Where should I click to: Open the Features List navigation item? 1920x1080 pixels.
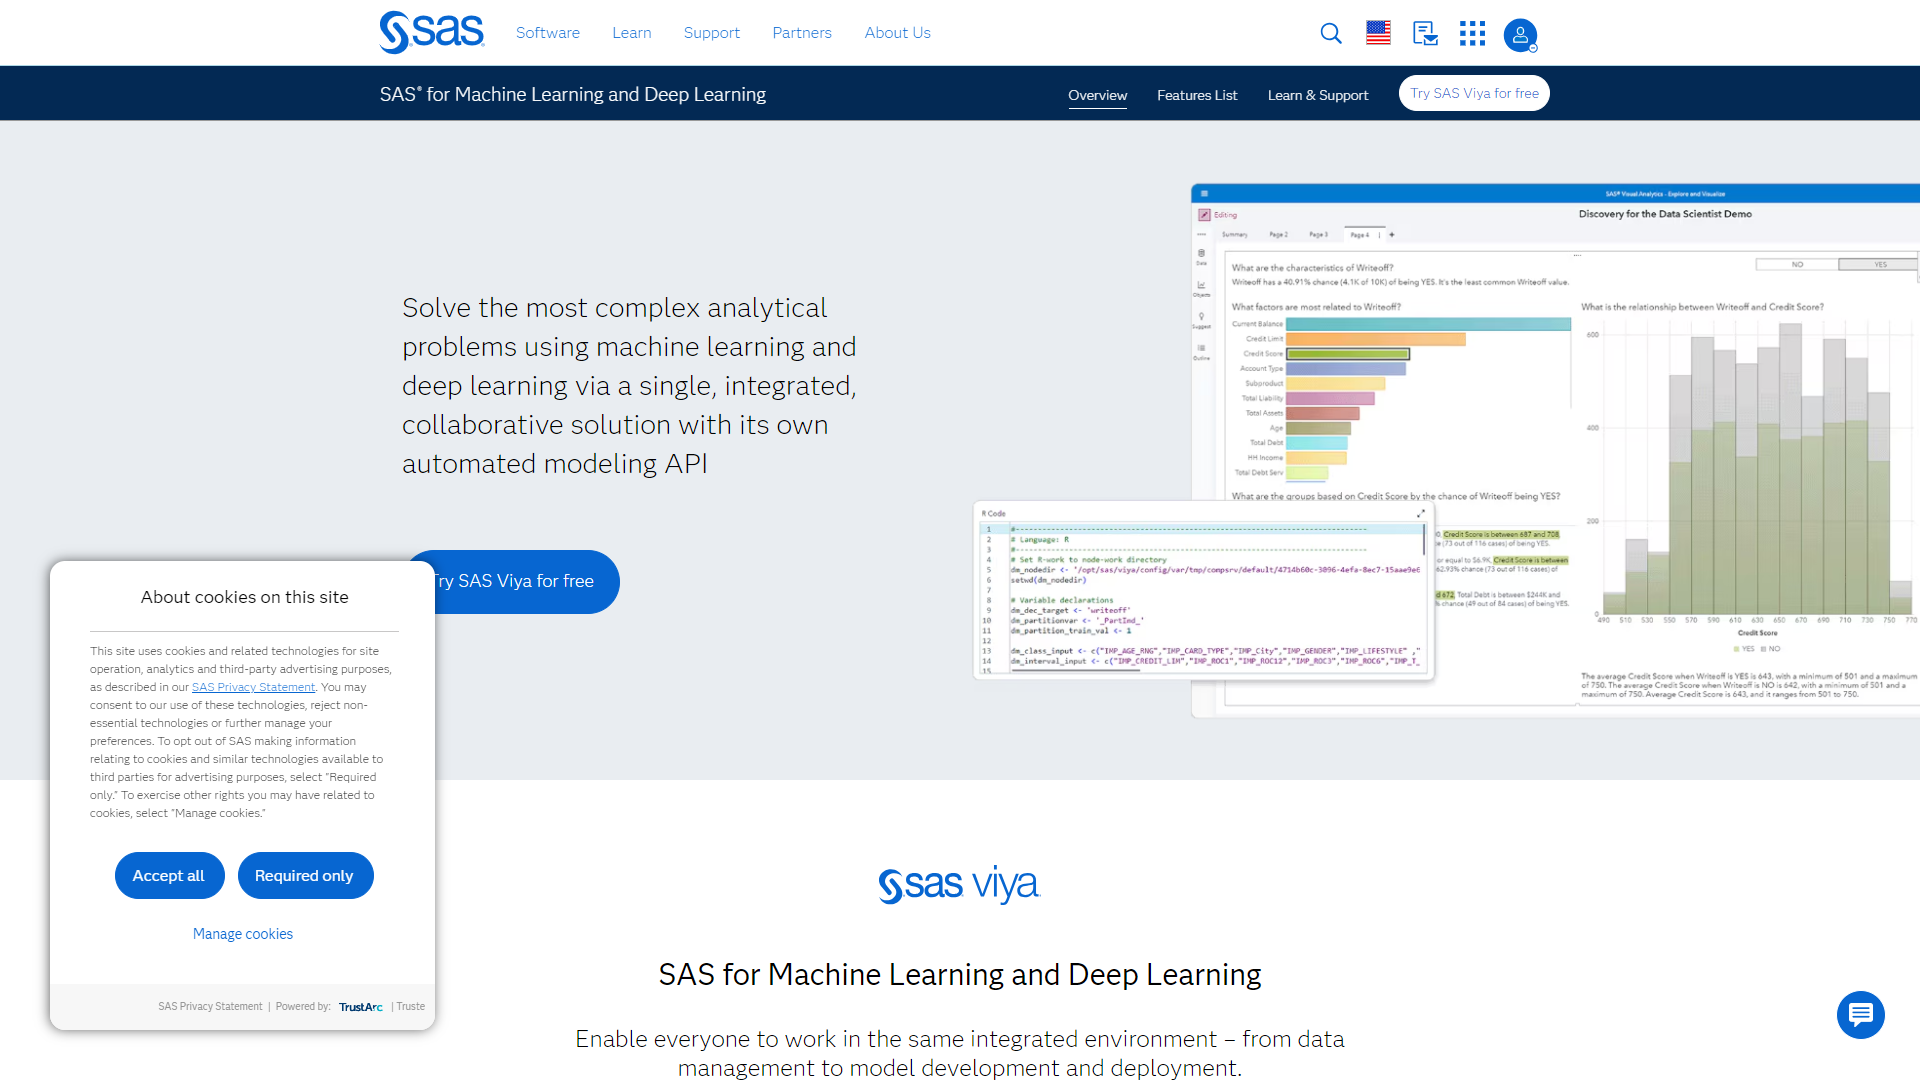(1197, 95)
